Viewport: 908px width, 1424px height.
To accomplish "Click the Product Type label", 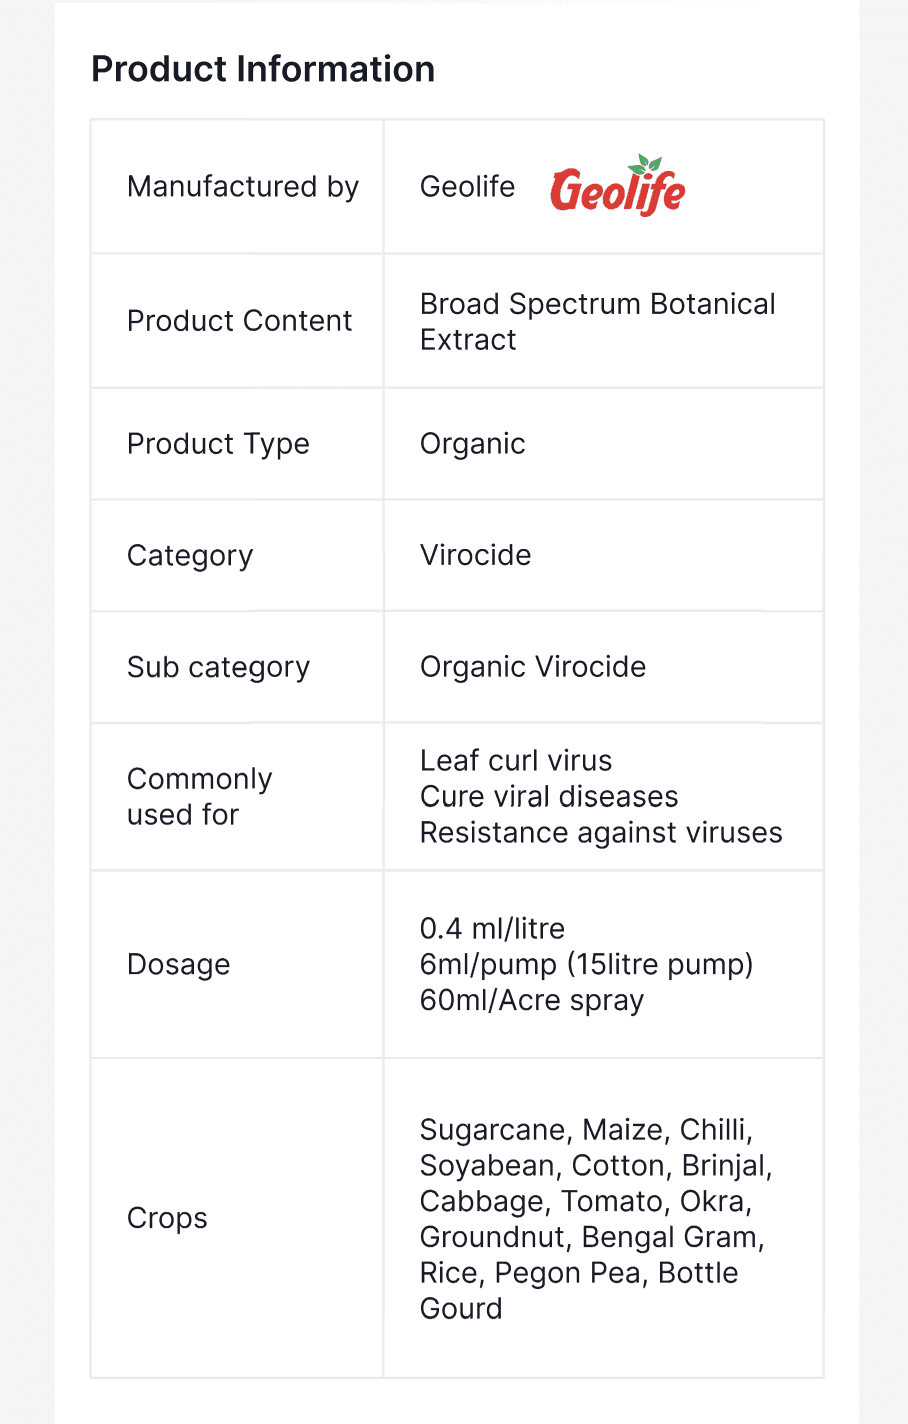I will click(218, 444).
